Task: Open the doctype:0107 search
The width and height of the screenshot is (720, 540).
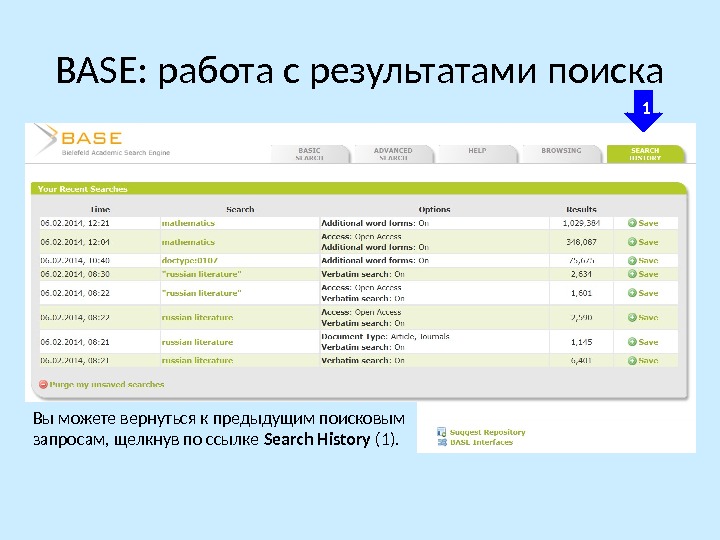Action: tap(190, 260)
